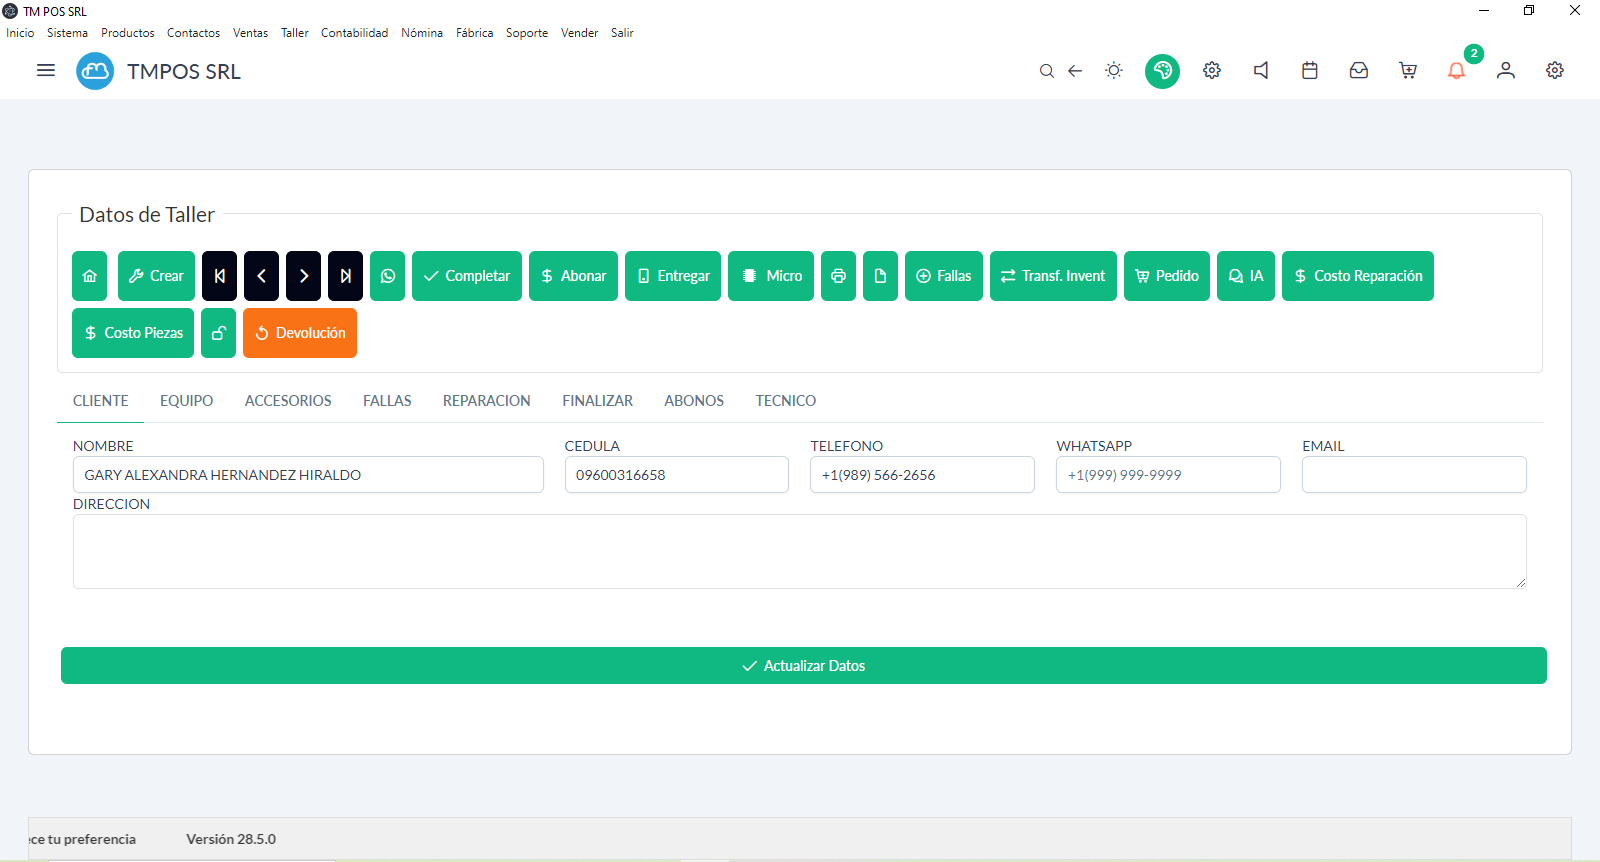This screenshot has width=1600, height=862.
Task: Click Transf. Invent button
Action: click(x=1053, y=276)
